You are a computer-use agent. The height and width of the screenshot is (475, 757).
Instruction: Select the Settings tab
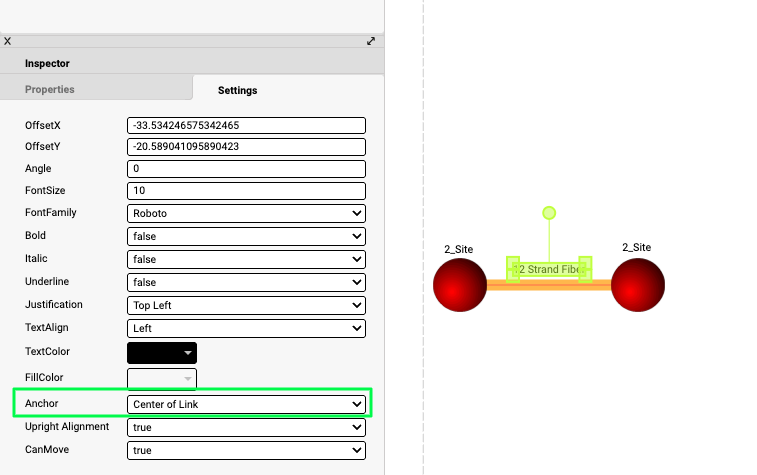click(x=238, y=90)
